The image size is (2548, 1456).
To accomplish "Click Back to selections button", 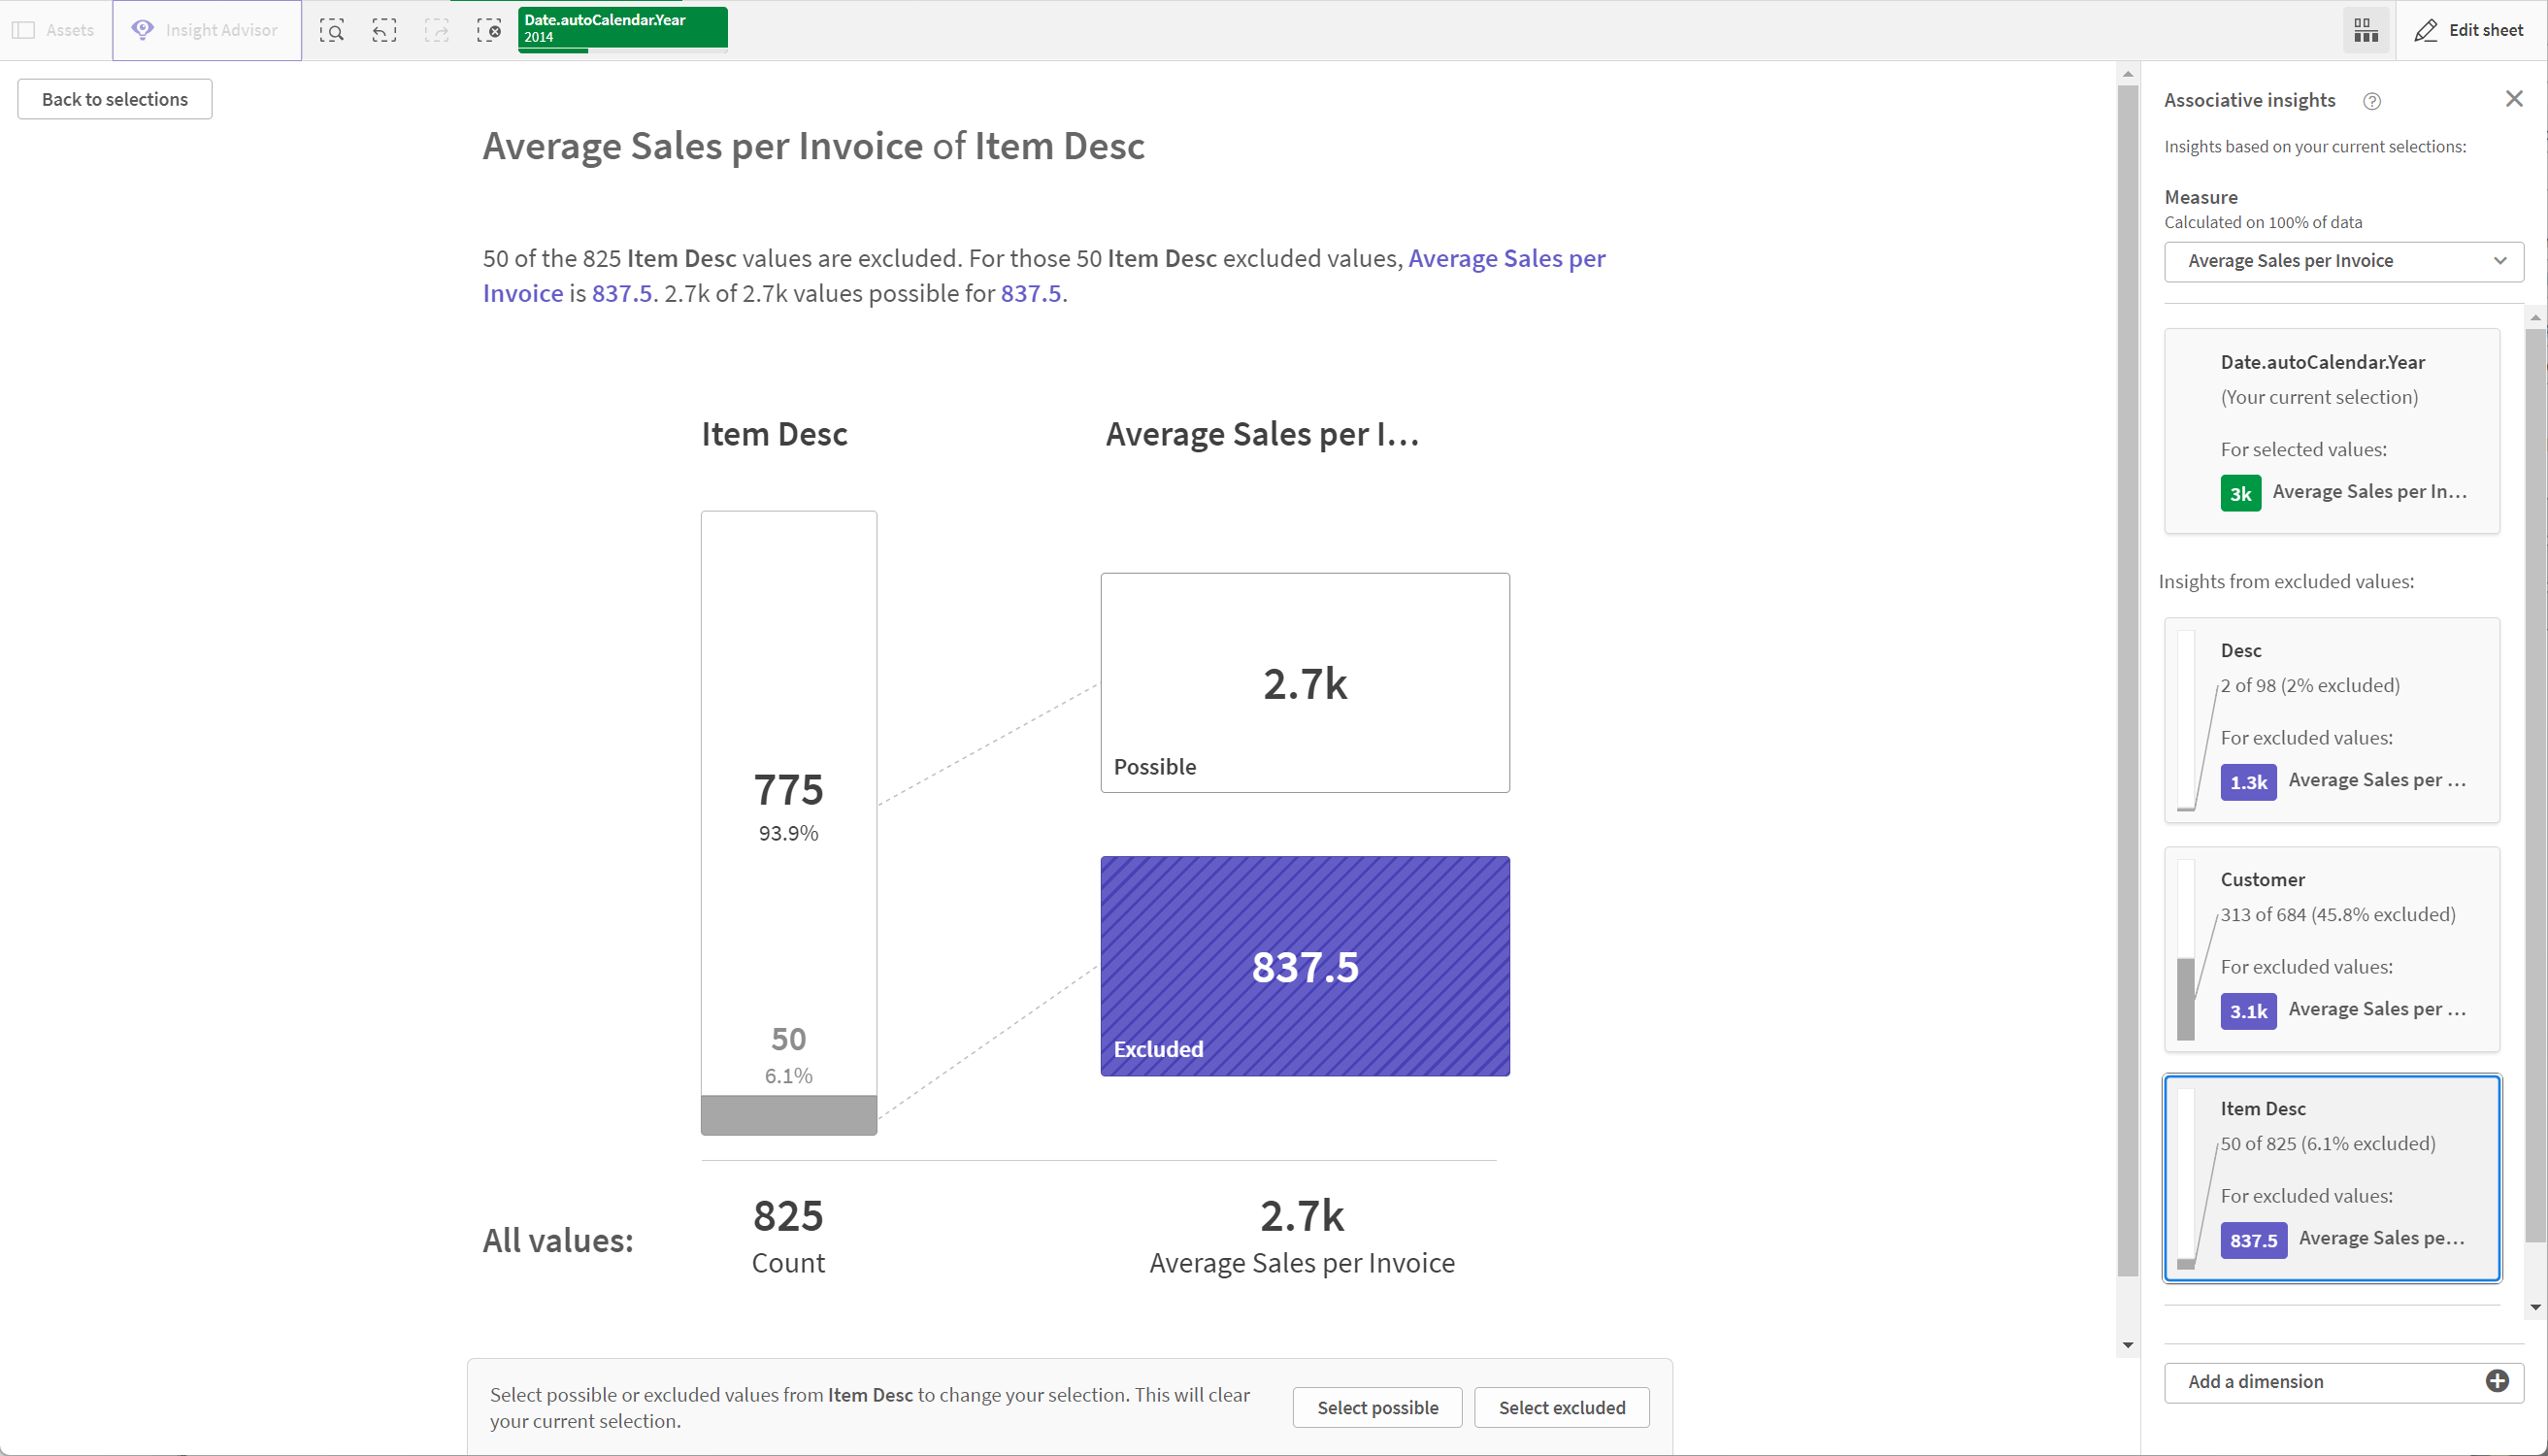I will (114, 98).
